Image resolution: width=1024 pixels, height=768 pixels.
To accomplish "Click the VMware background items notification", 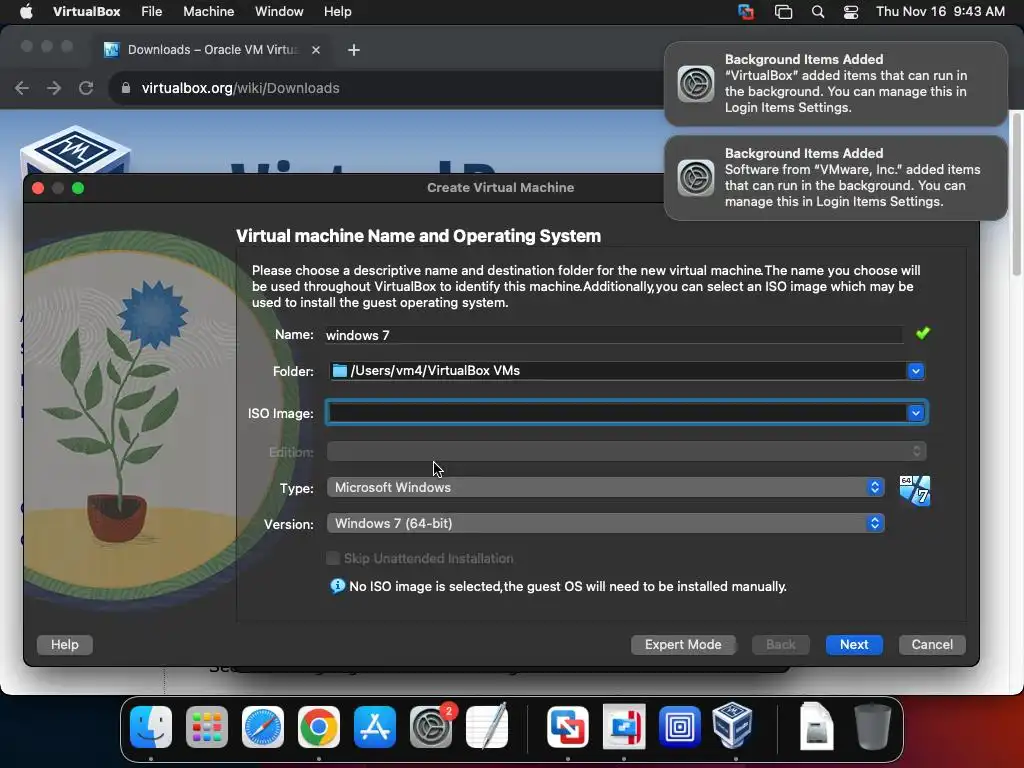I will 835,178.
